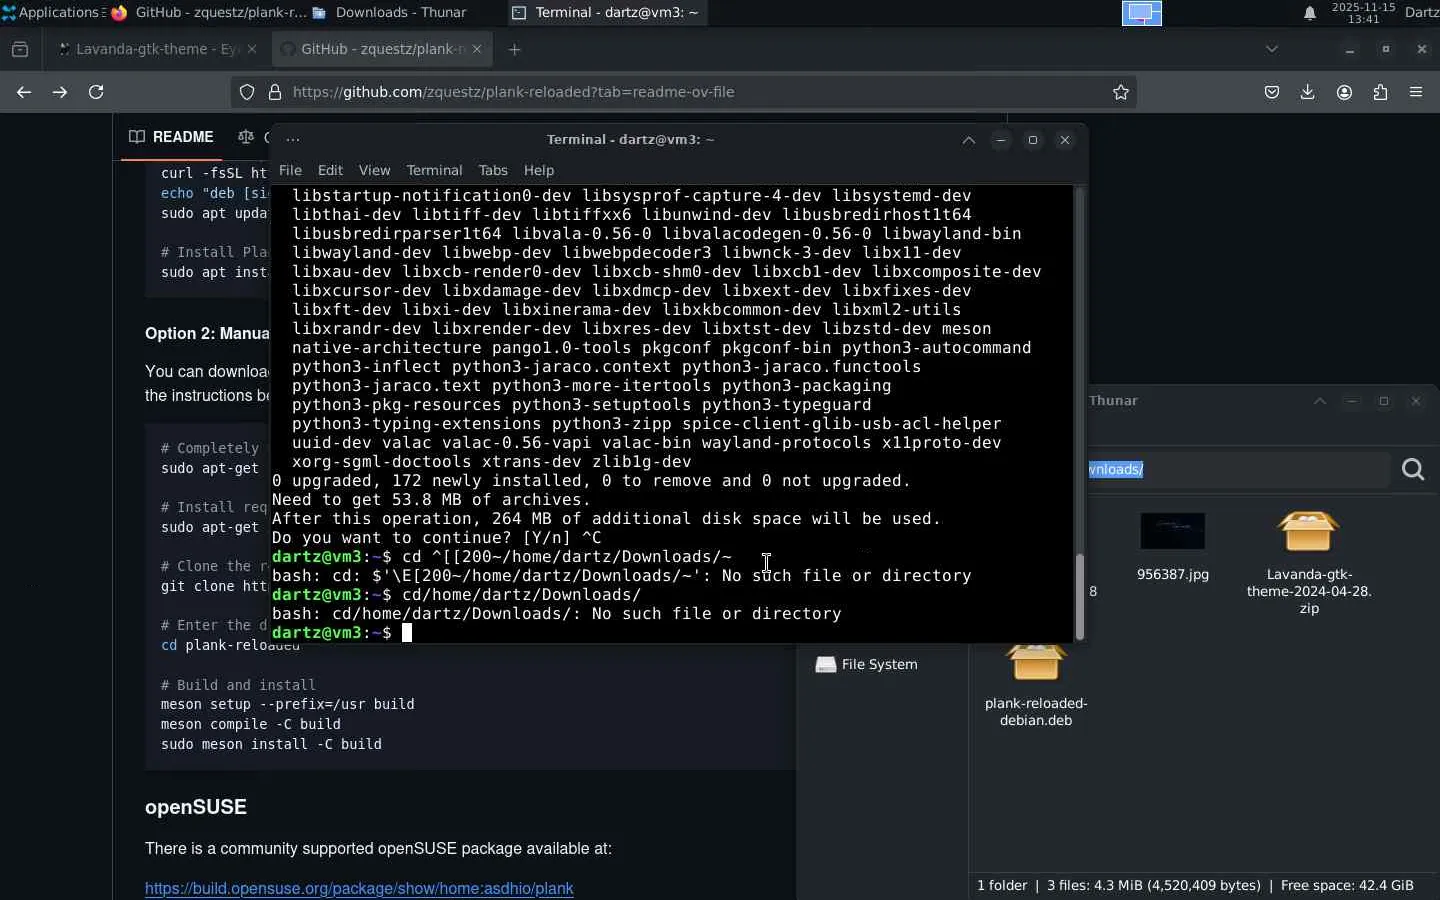Open the Firefox extensions puzzle icon

1380,92
